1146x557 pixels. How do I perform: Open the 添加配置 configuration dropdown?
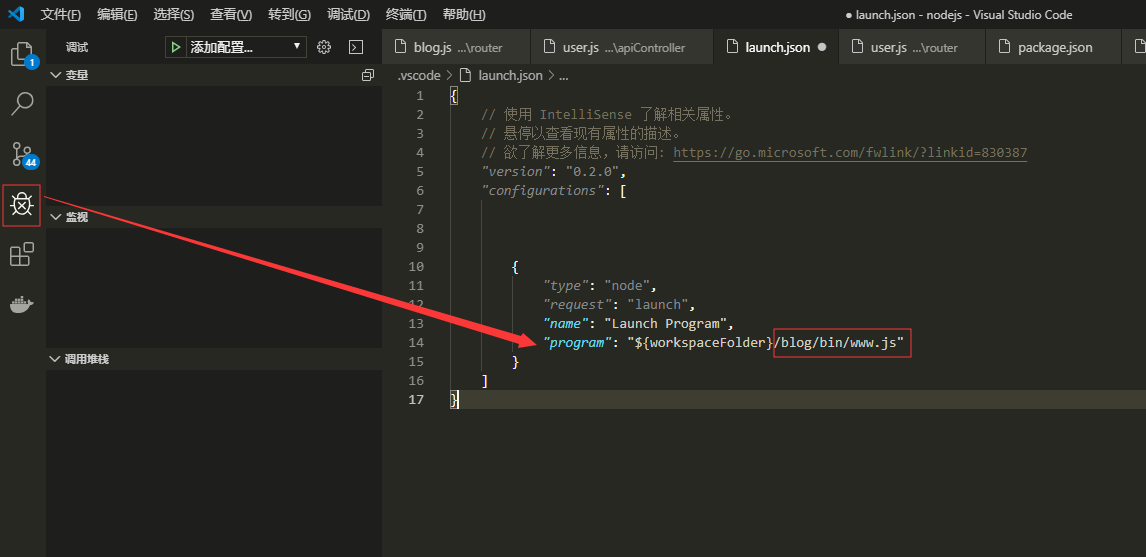(x=245, y=47)
